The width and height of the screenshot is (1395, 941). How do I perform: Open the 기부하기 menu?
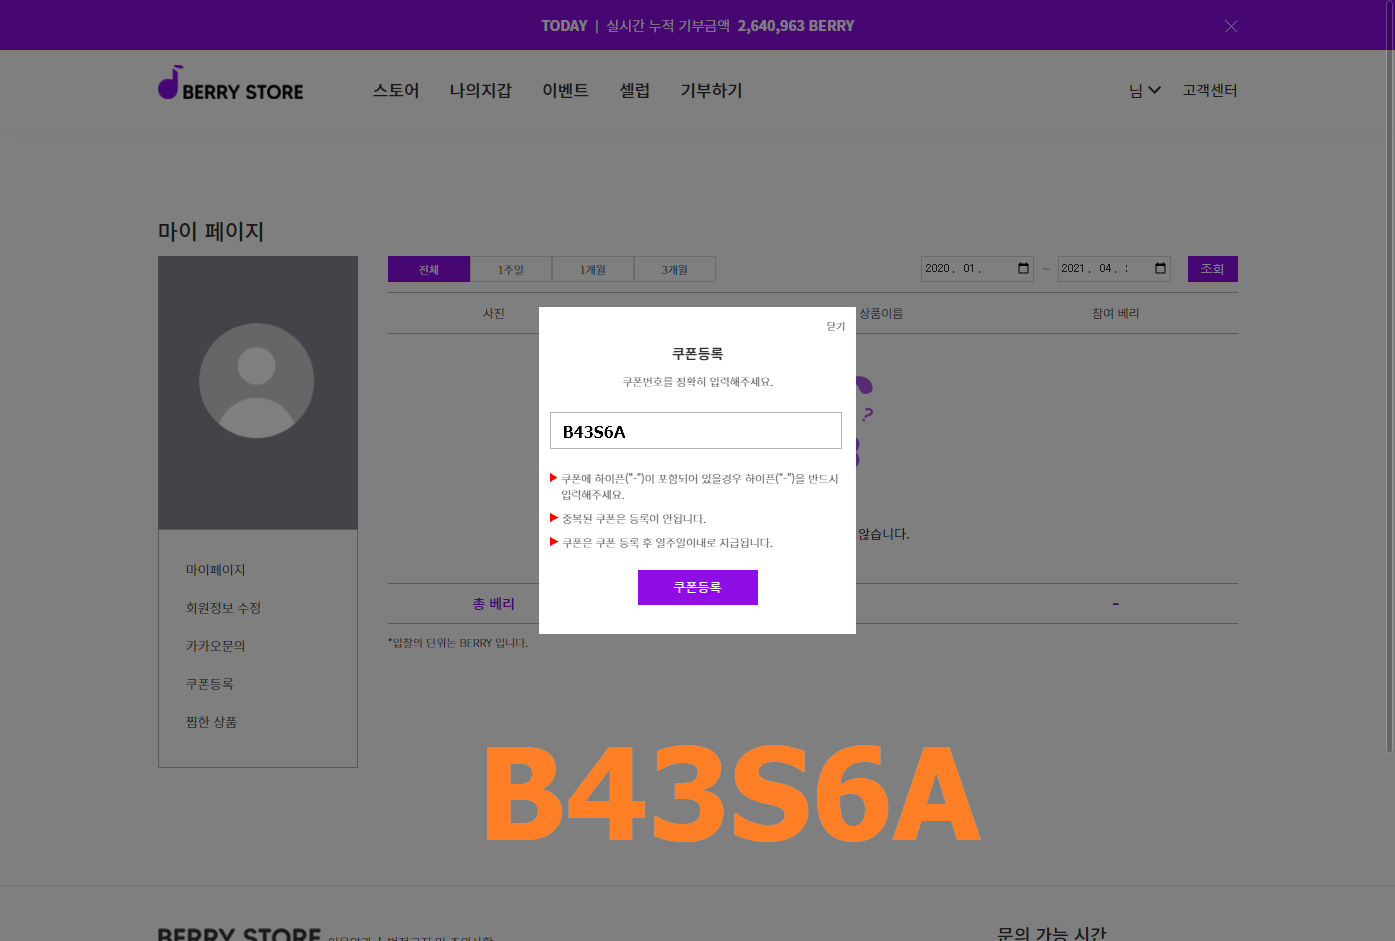tap(711, 90)
